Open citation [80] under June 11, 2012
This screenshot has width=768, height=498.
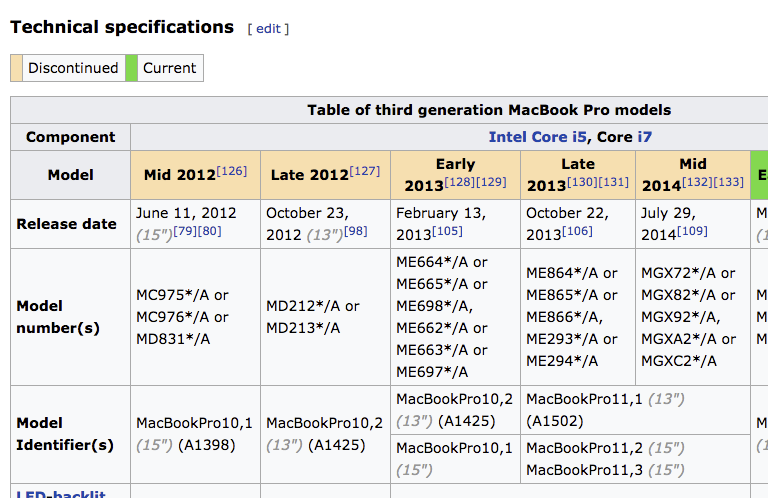(210, 231)
